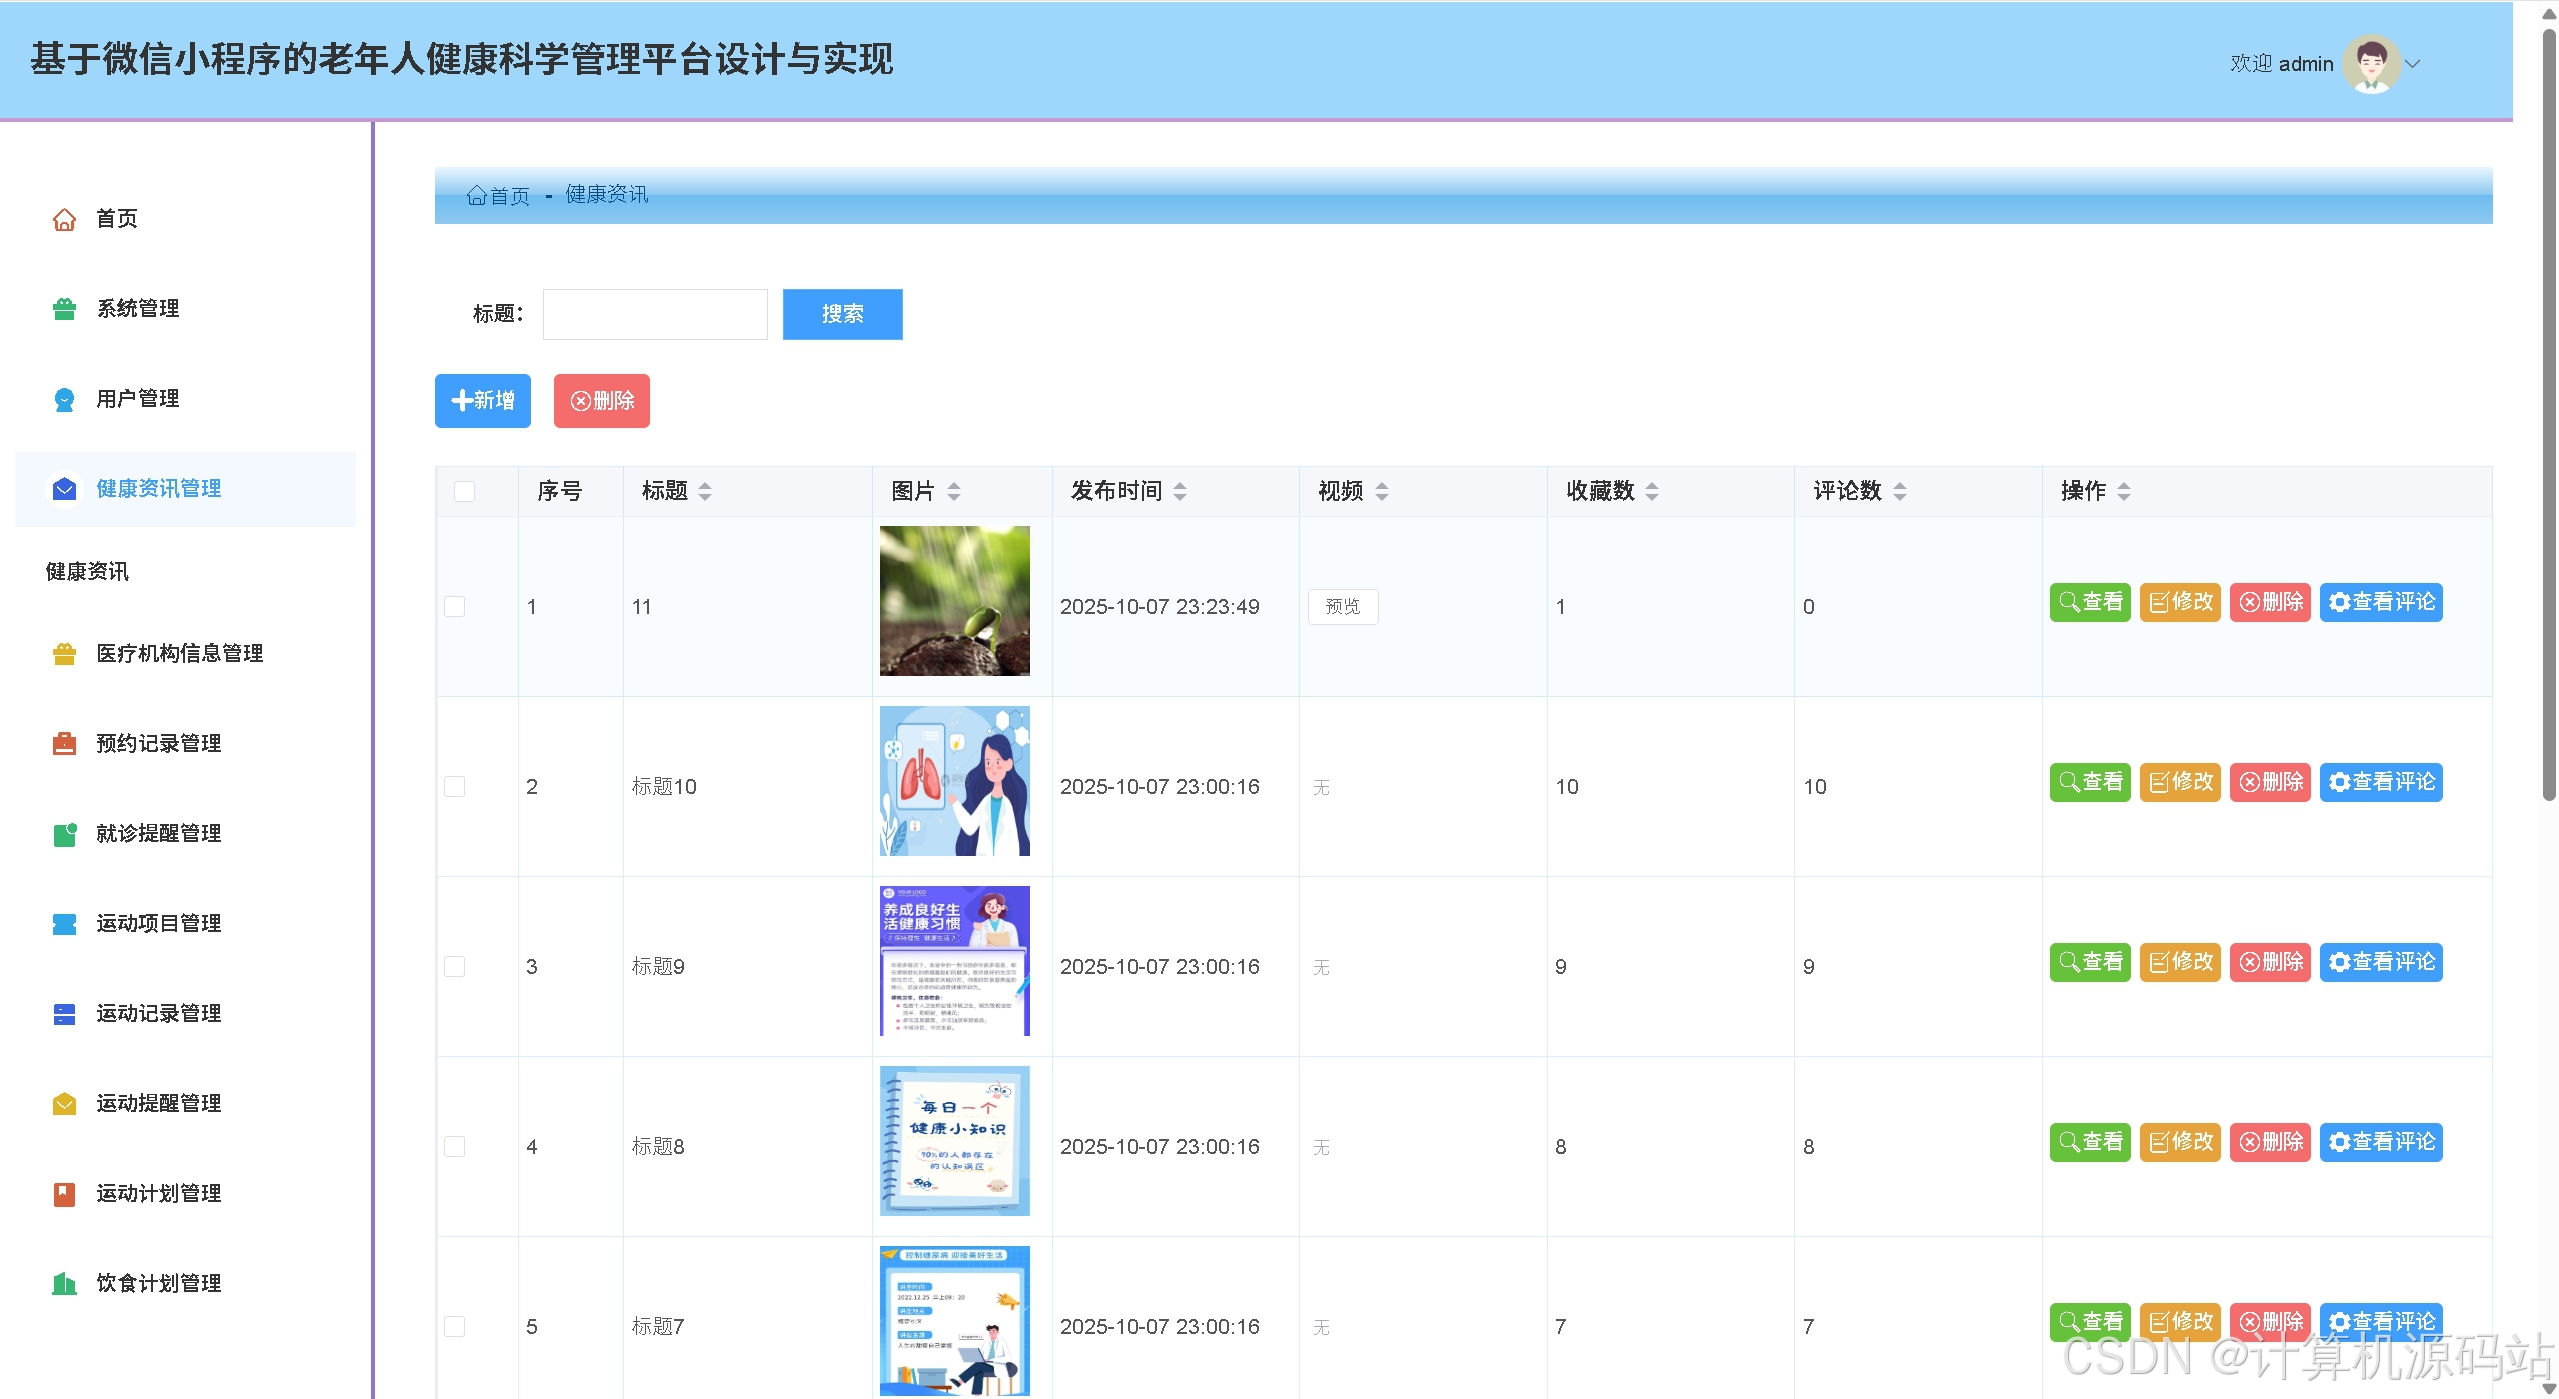The height and width of the screenshot is (1399, 2559).
Task: Check the checkbox for row 标题10
Action: tap(454, 787)
